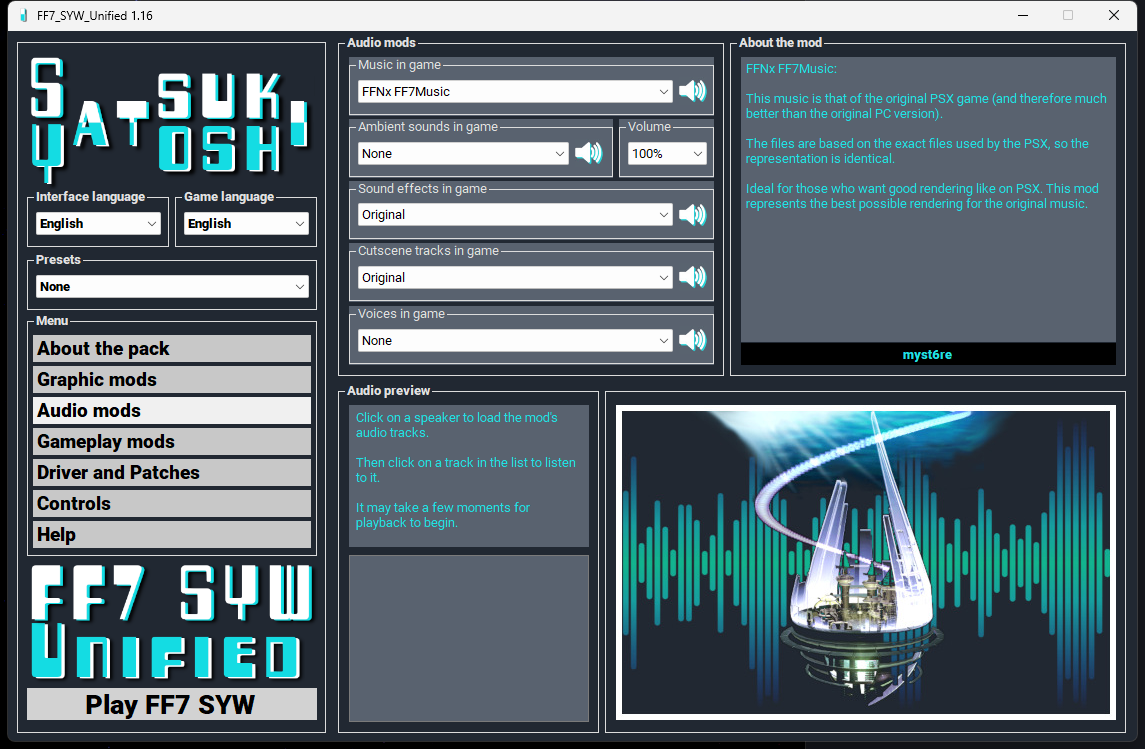
Task: Open the Sound effects in game dropdown
Action: pyautogui.click(x=515, y=215)
